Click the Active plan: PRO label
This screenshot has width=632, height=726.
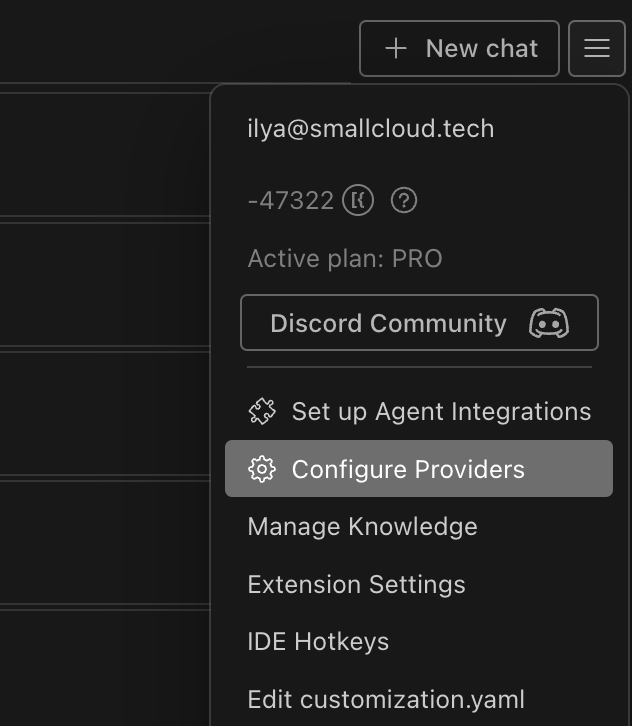pyautogui.click(x=345, y=258)
